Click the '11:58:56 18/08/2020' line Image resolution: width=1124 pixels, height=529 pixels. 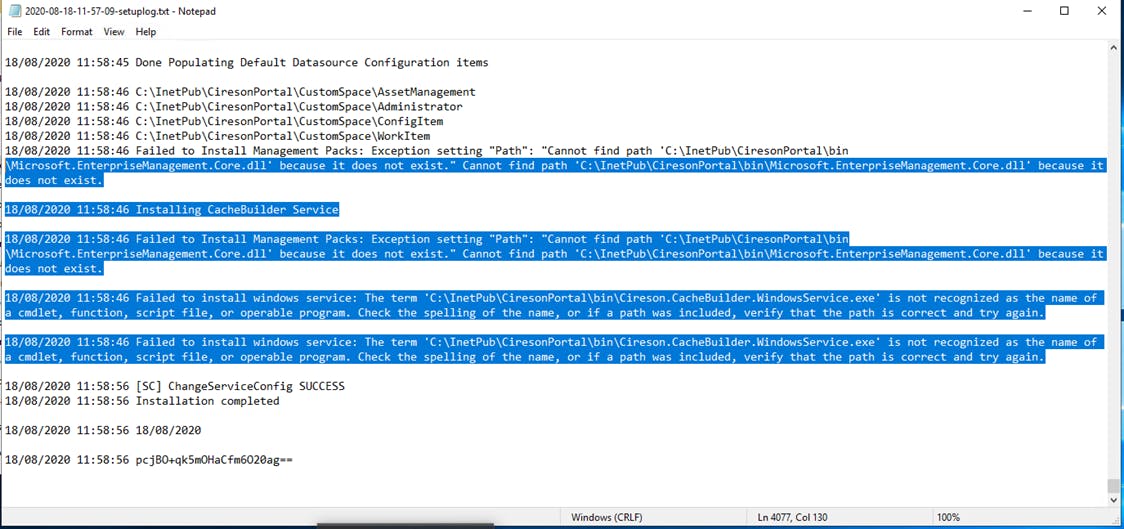pos(103,431)
